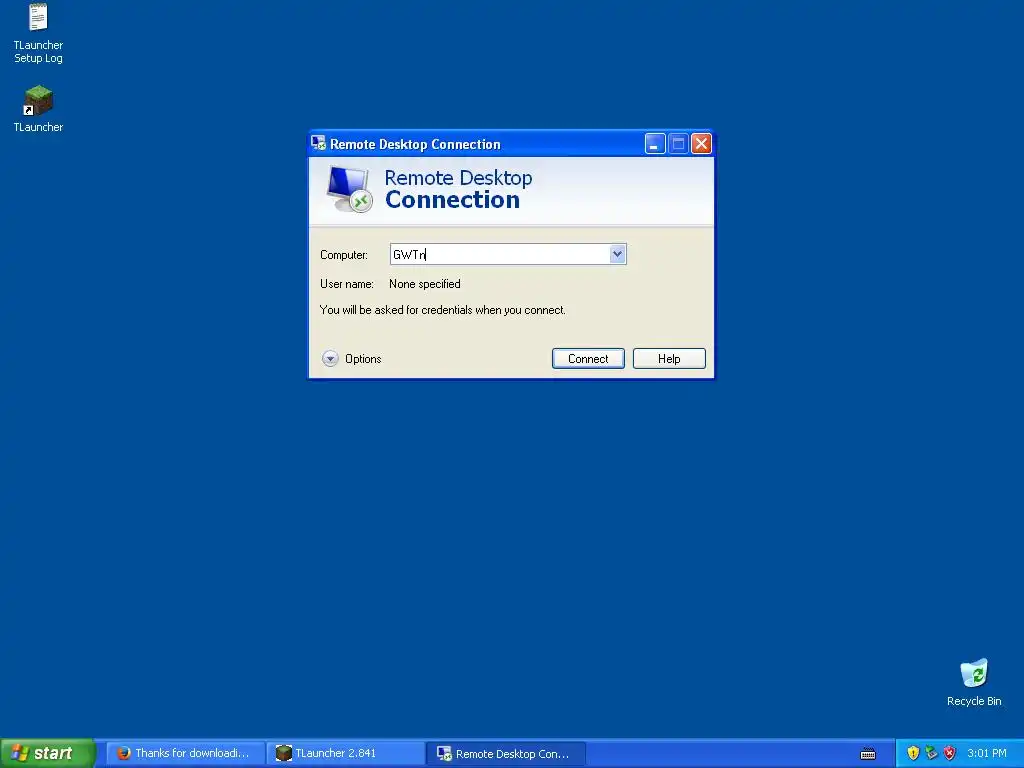Open the Windows start menu
Viewport: 1024px width, 768px height.
coord(48,753)
